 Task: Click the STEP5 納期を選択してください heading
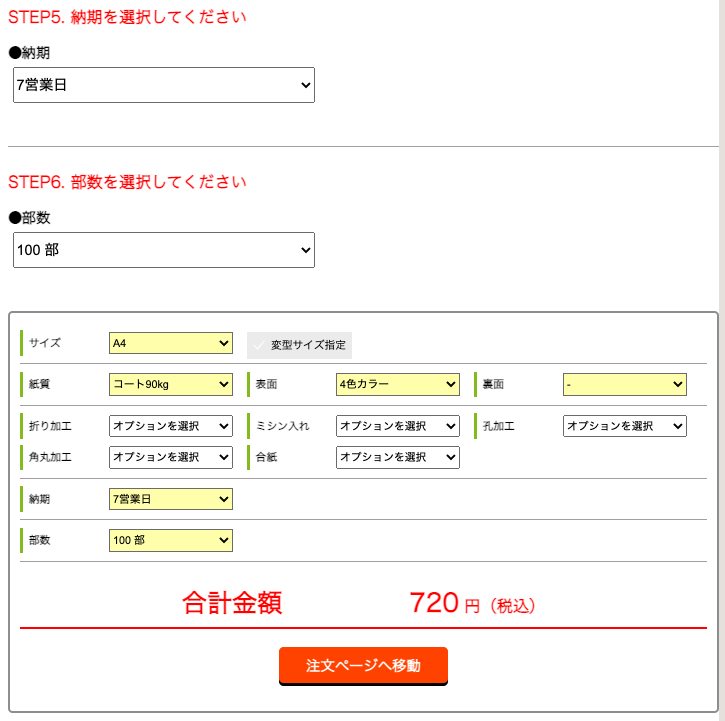click(127, 17)
